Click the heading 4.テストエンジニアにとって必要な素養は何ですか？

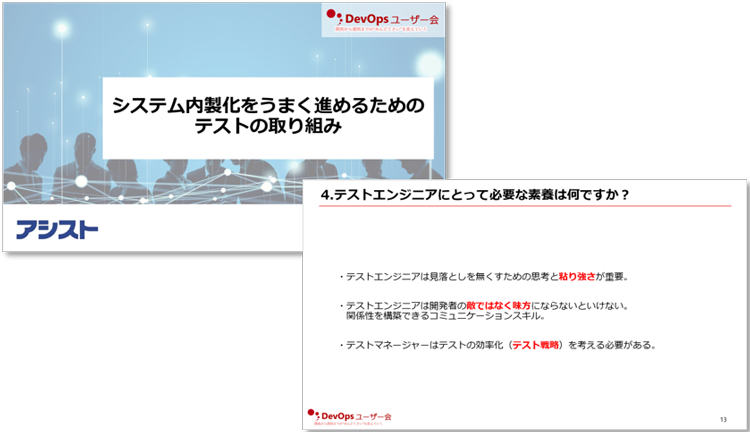click(472, 194)
